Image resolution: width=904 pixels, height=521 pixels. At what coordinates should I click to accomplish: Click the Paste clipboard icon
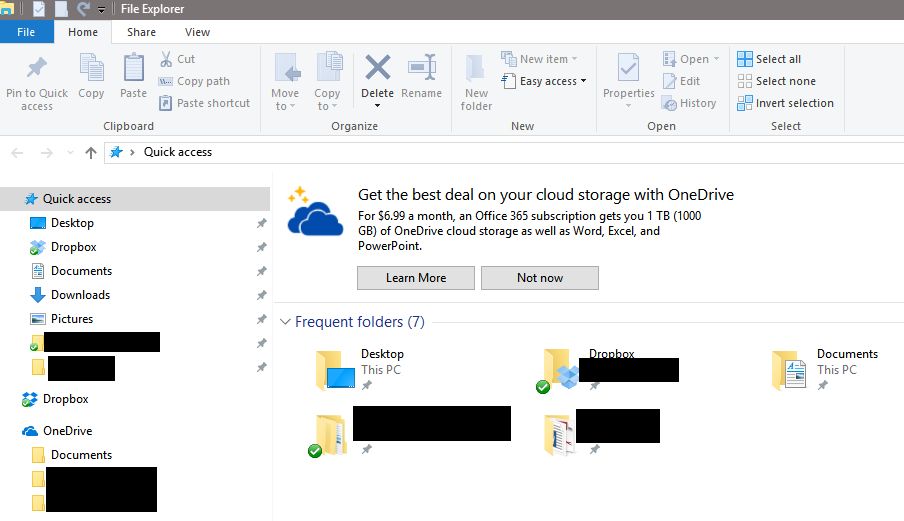click(133, 67)
